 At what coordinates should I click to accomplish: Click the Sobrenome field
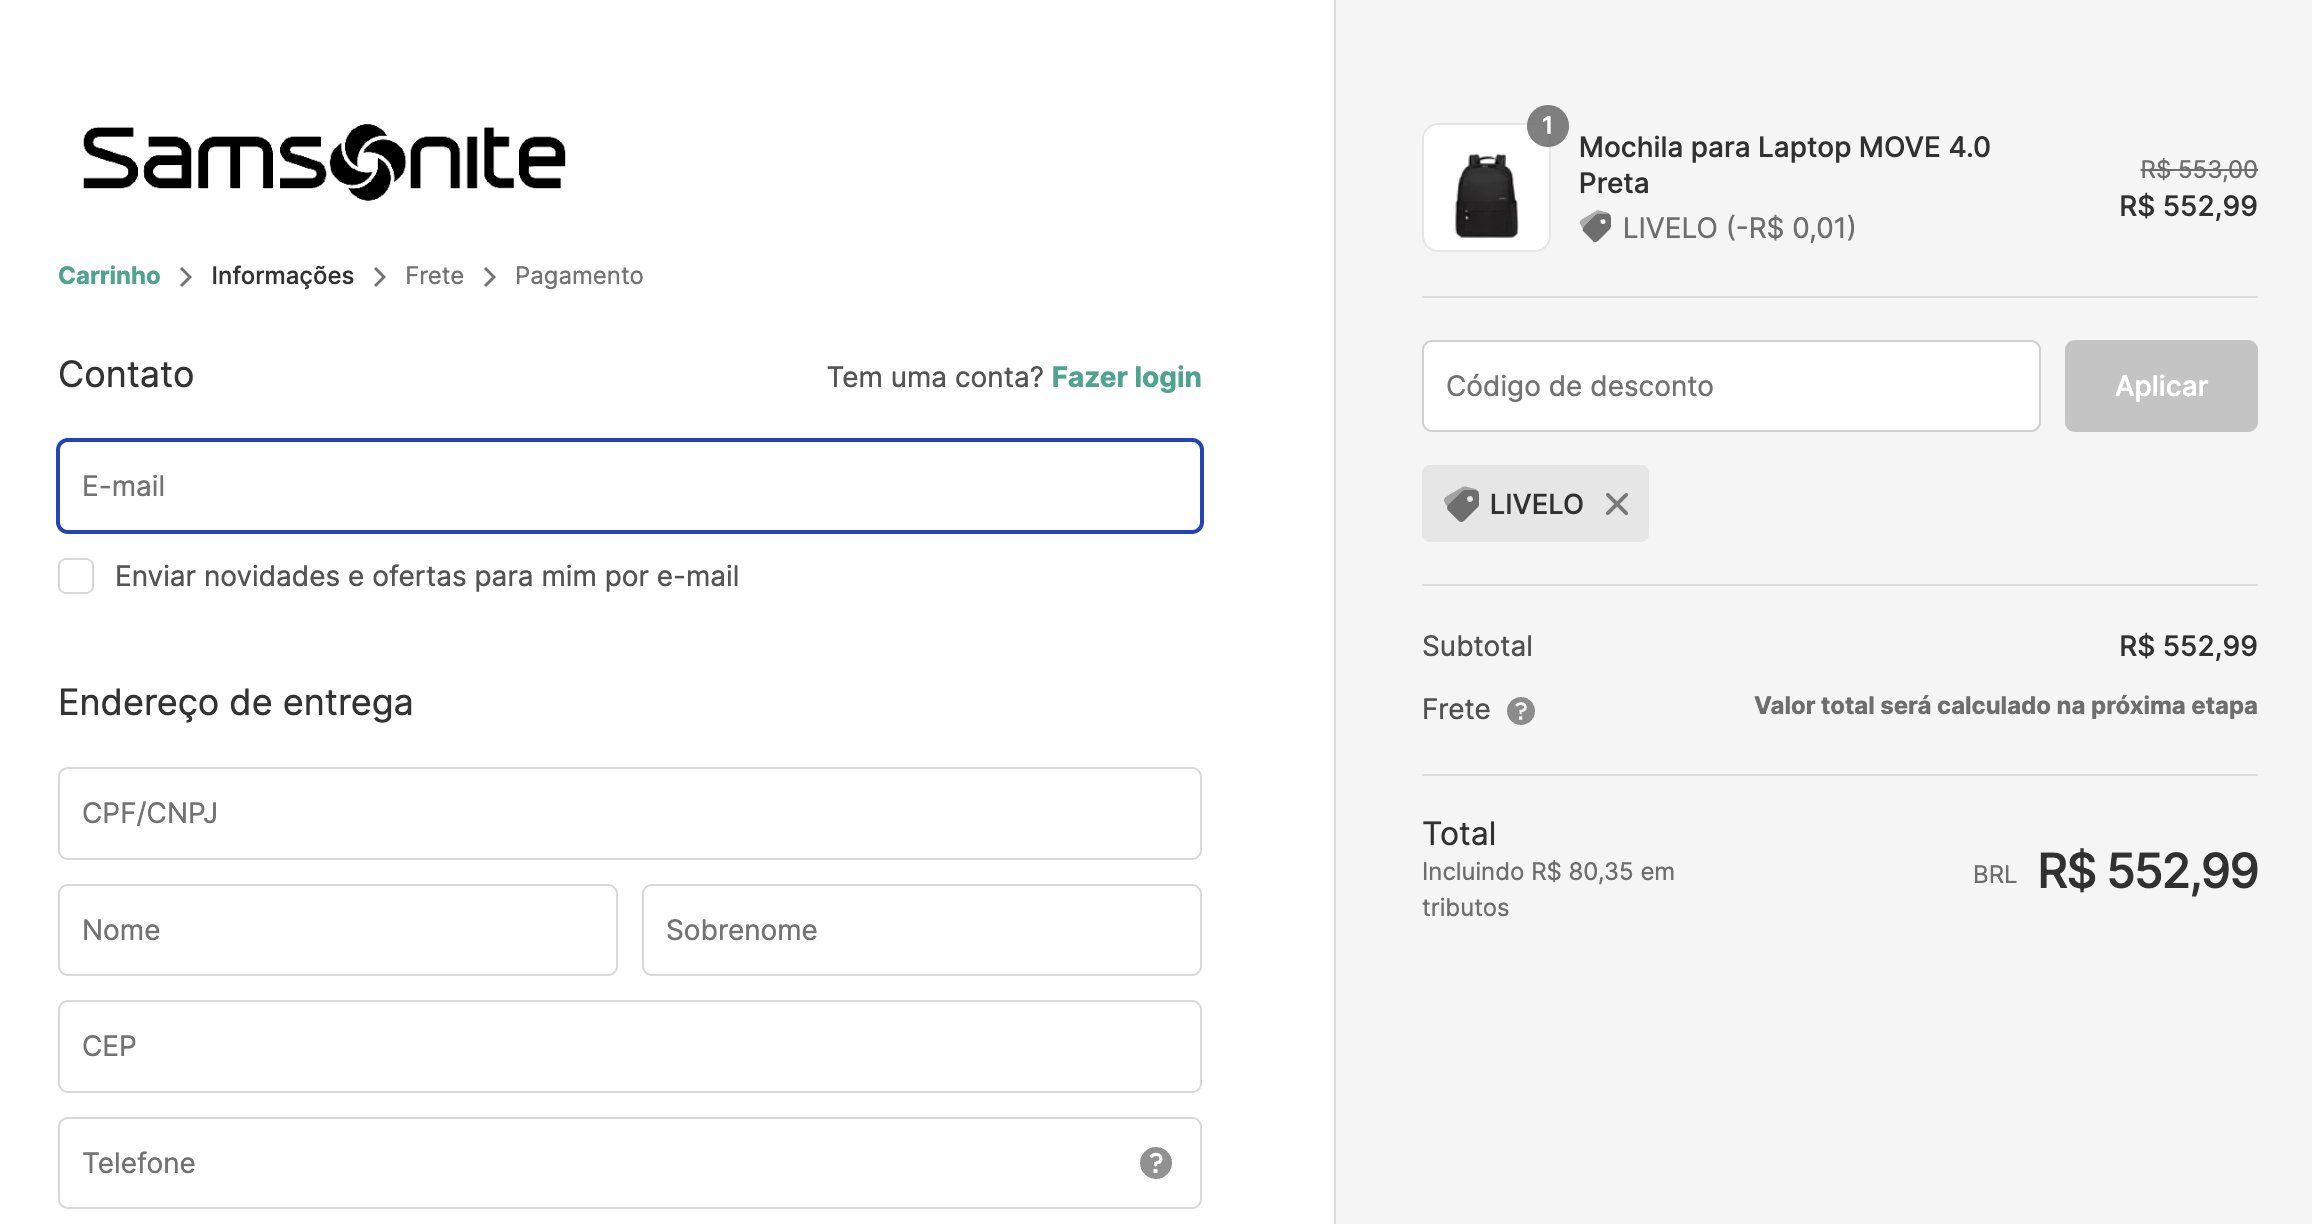(x=922, y=930)
